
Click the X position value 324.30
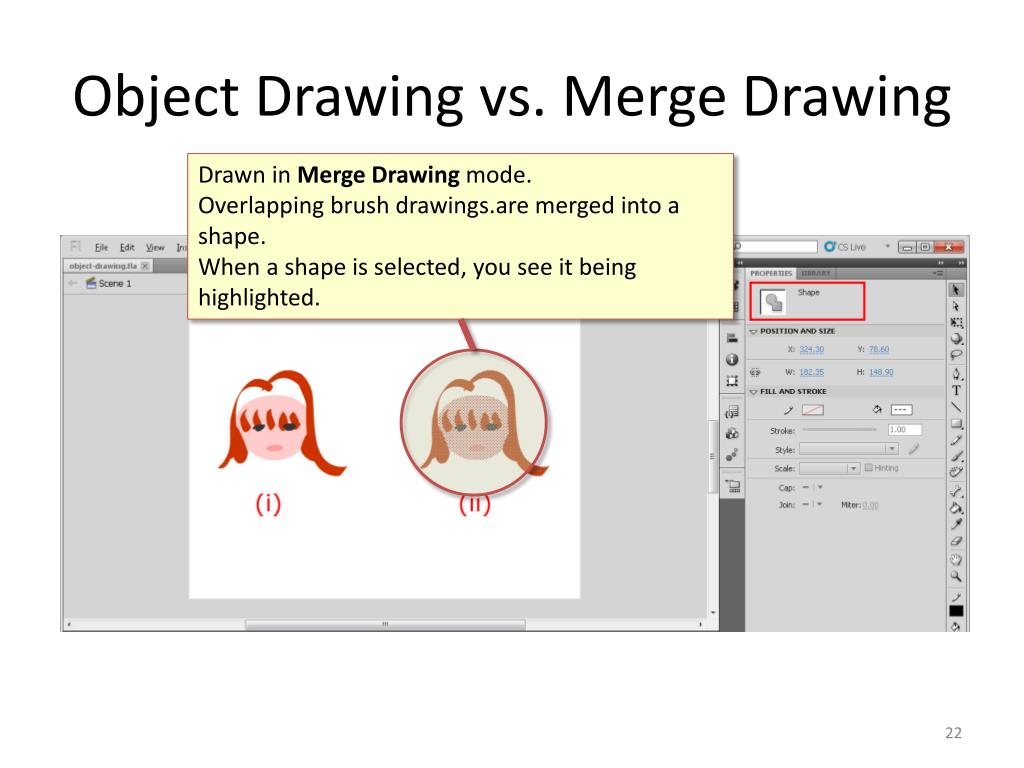(x=811, y=349)
